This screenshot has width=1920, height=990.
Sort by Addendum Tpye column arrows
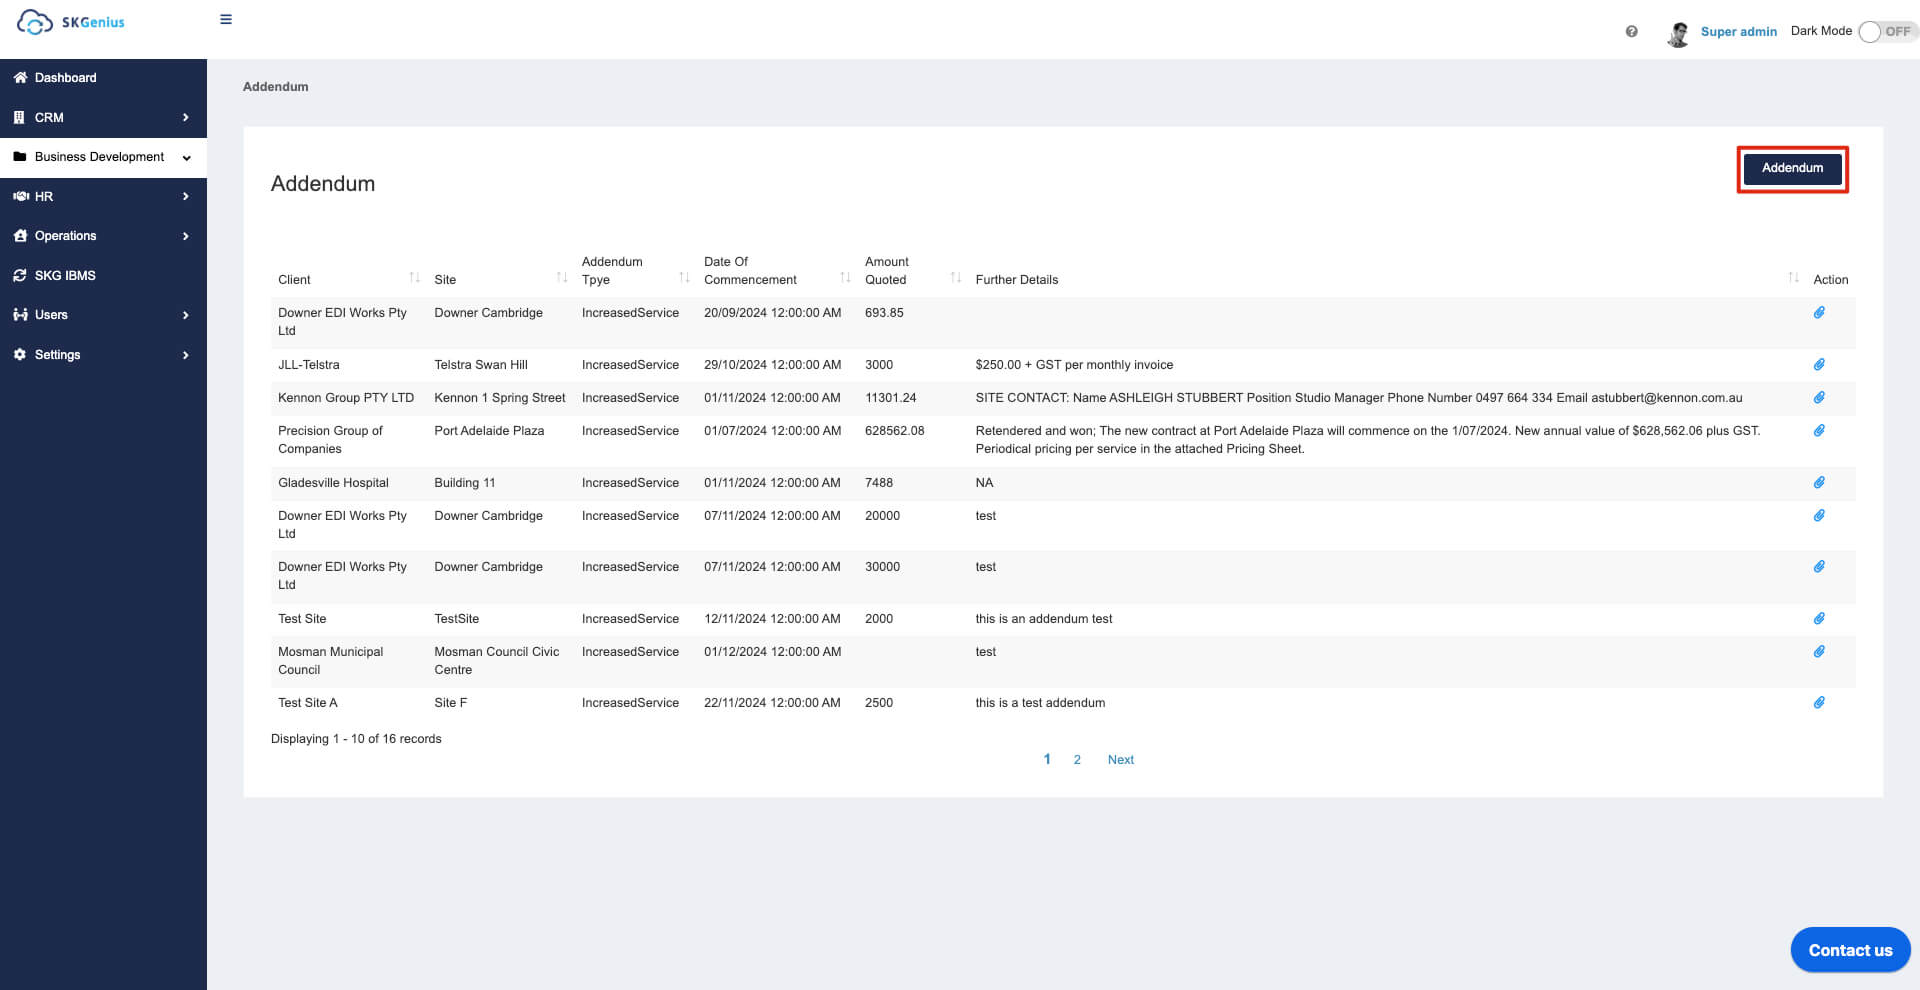coord(684,277)
